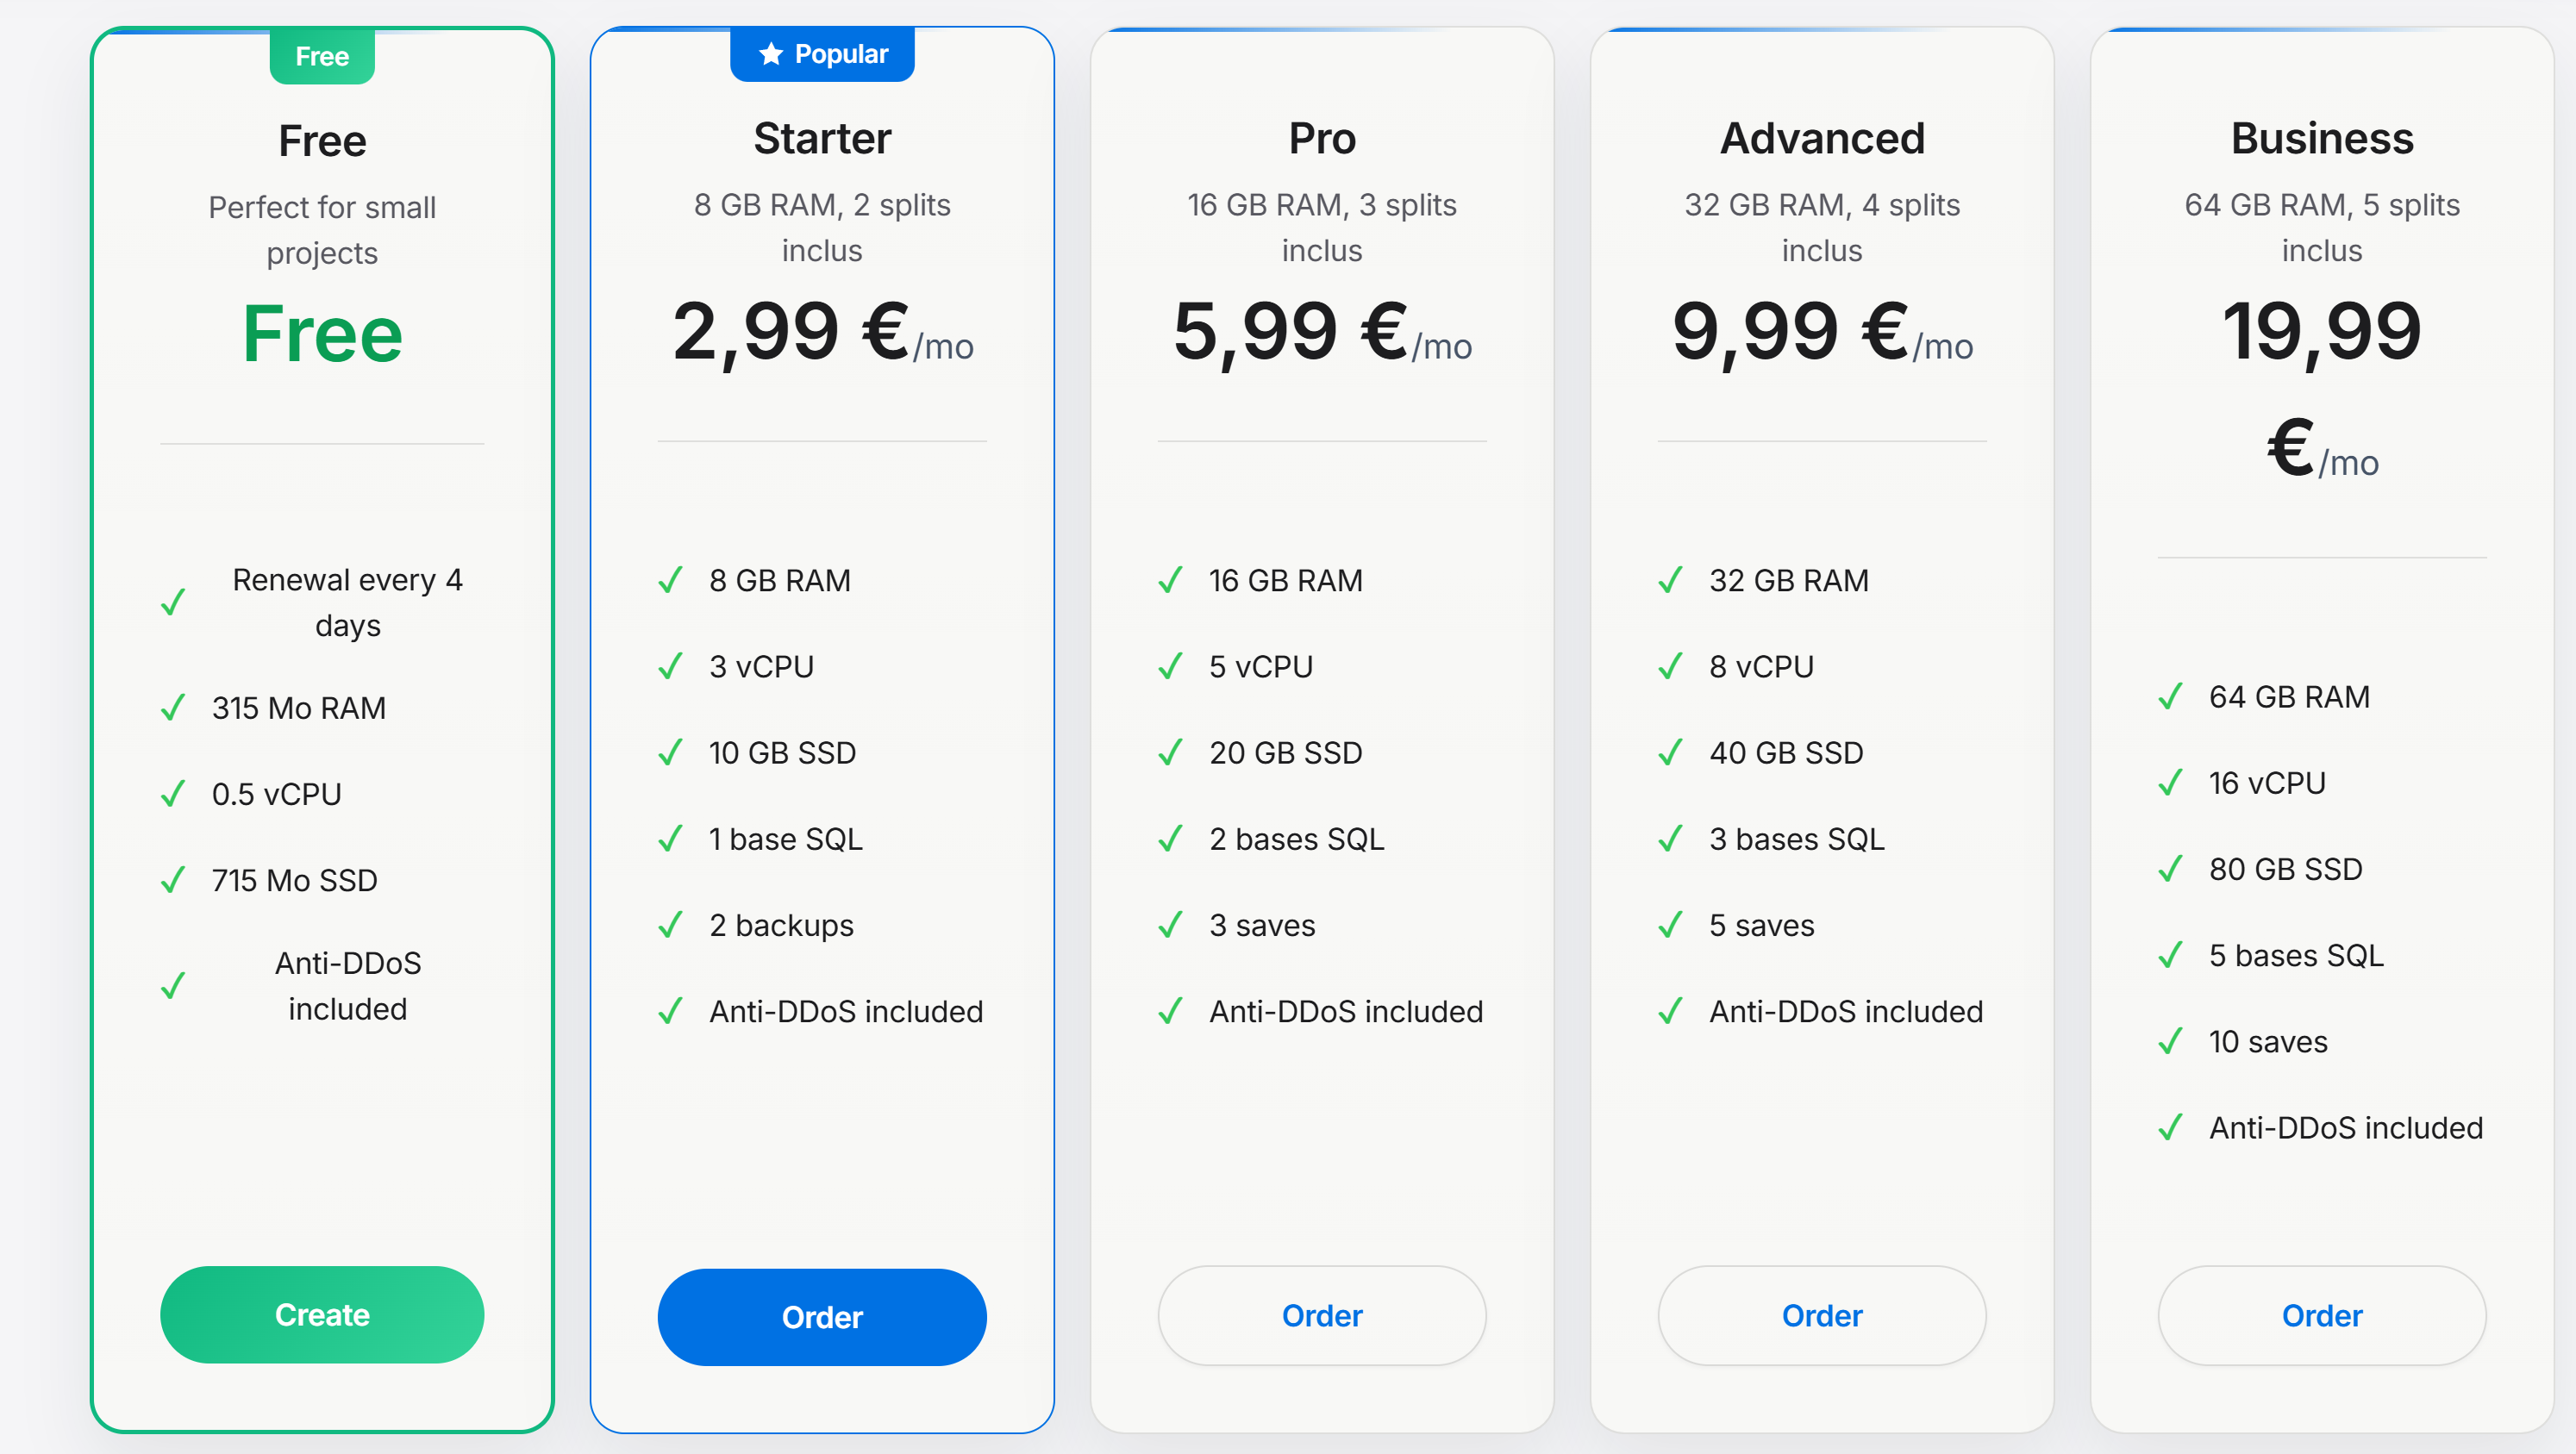This screenshot has width=2576, height=1454.
Task: Click the 19,99 price on Business card
Action: (2322, 331)
